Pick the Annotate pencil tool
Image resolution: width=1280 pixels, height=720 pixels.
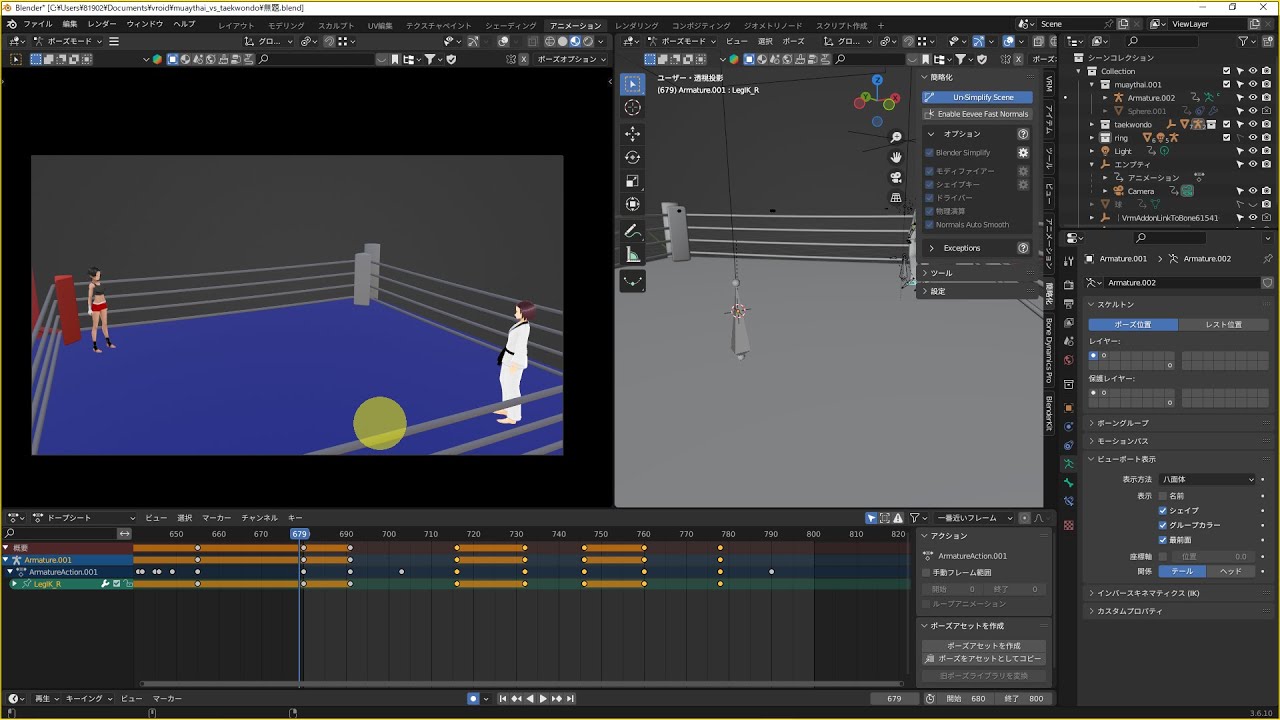[632, 231]
